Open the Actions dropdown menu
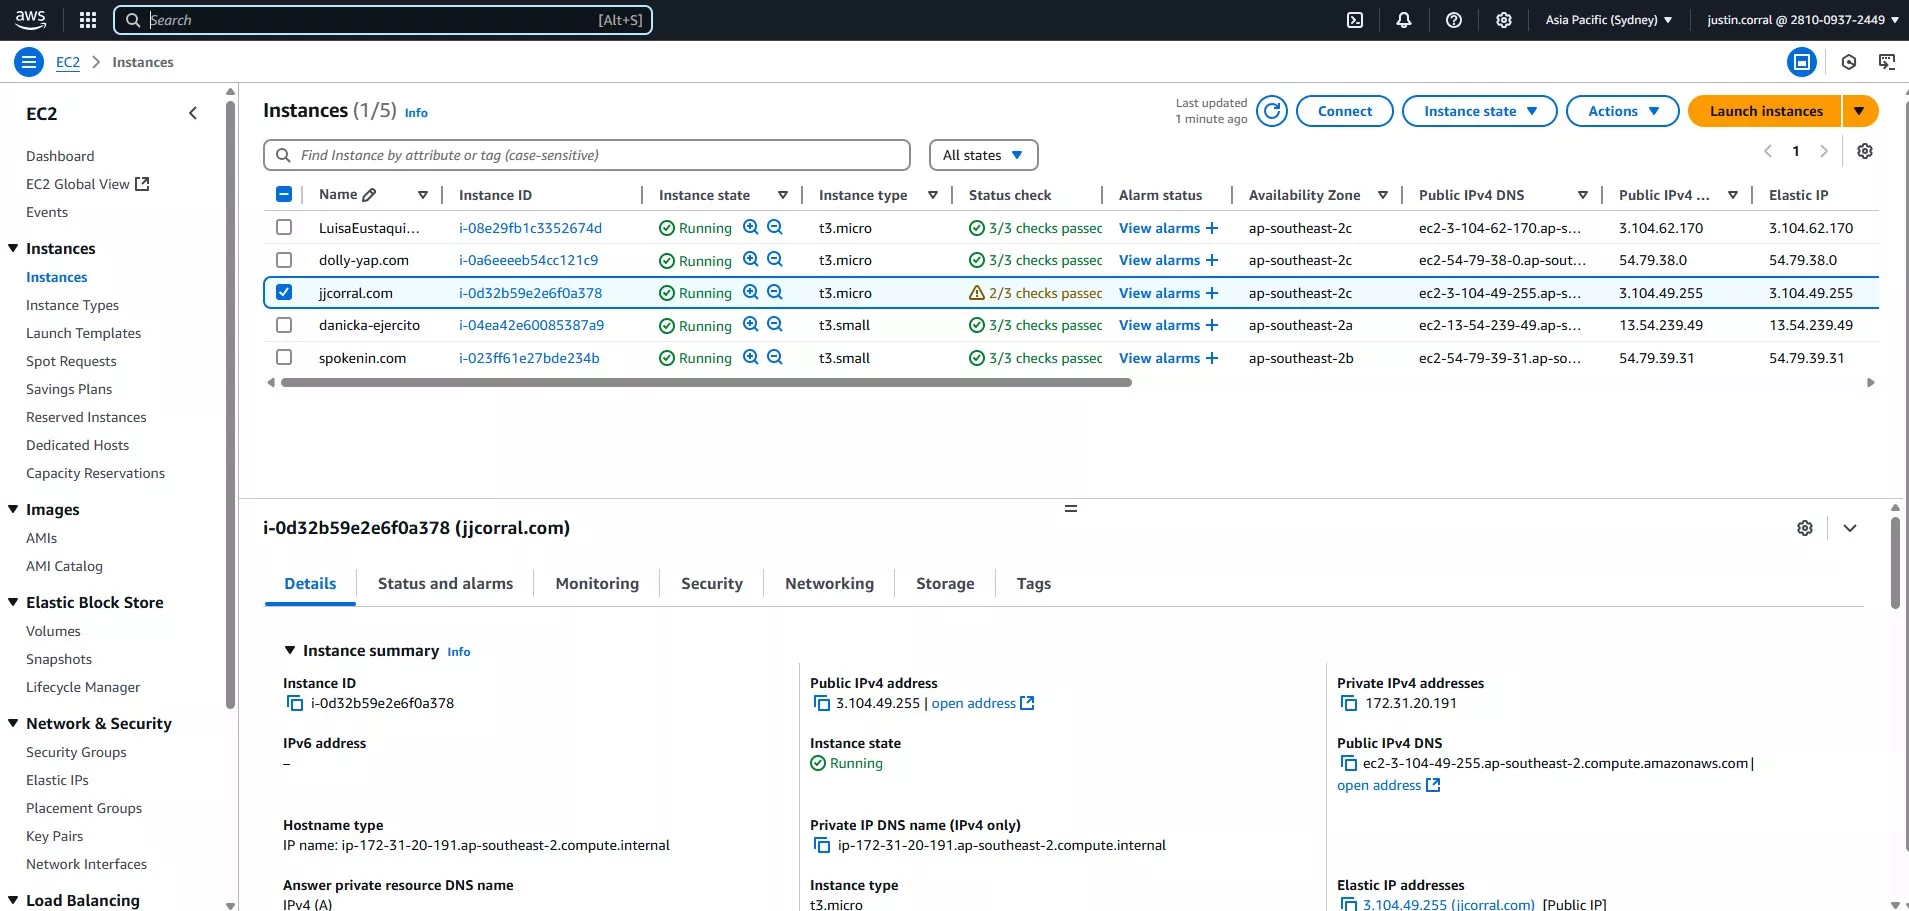 pos(1623,111)
